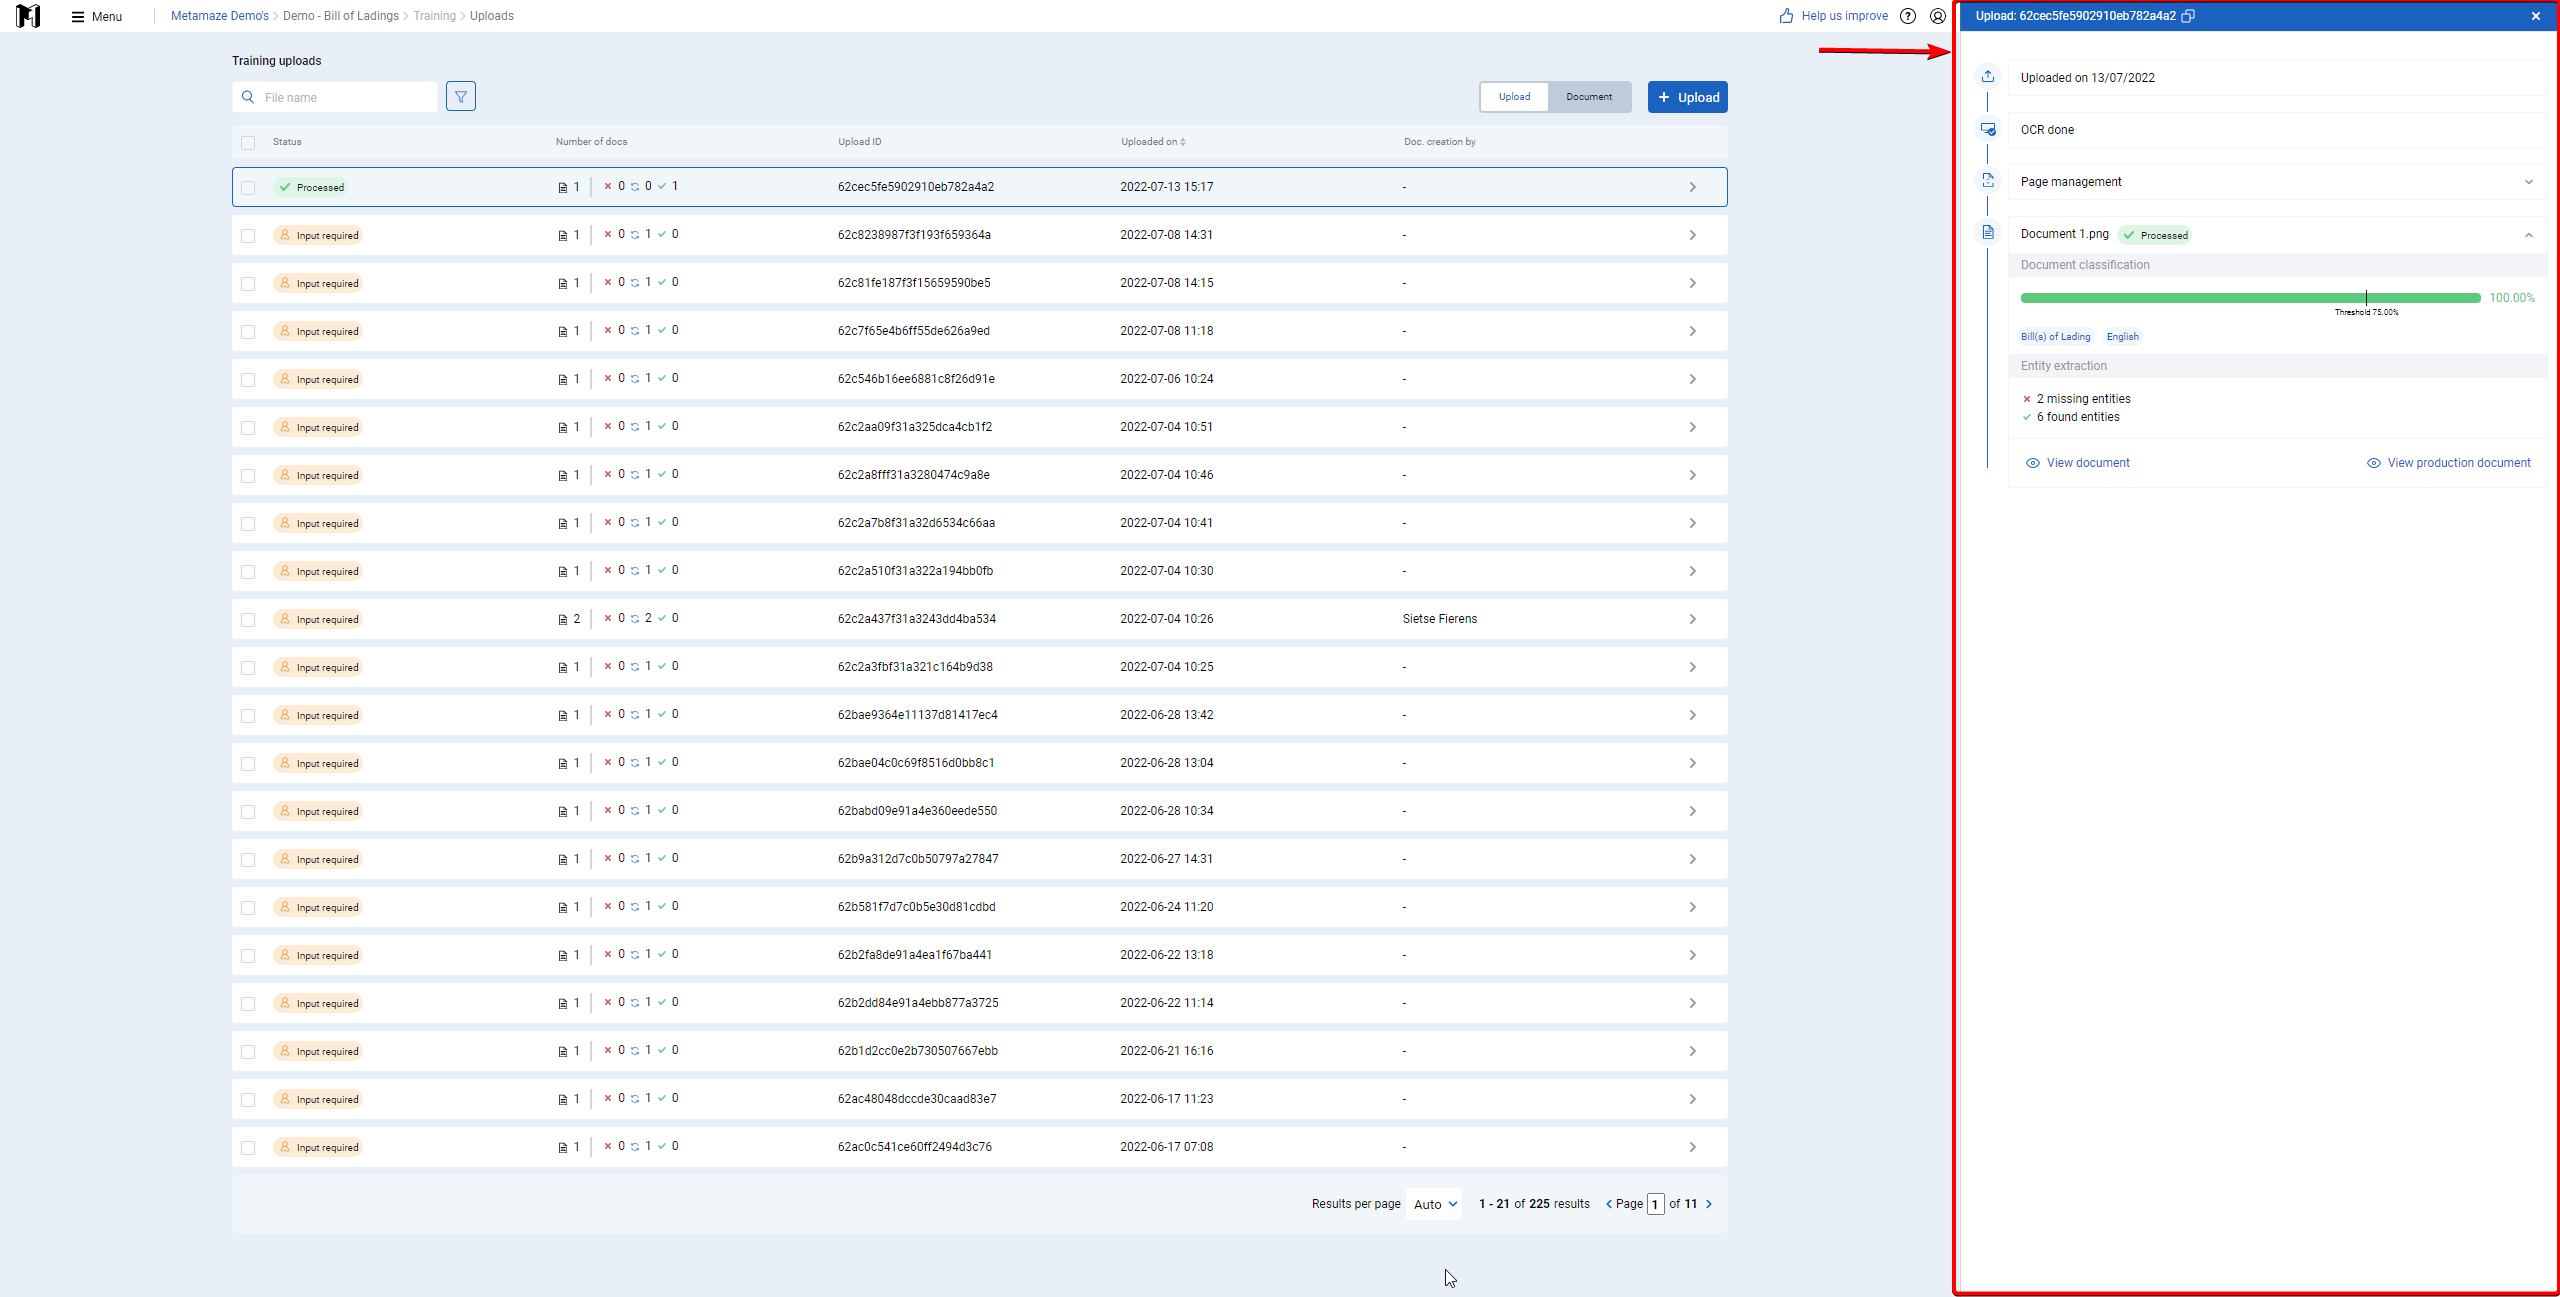Screen dimensions: 2560x1297
Task: Open row chevron for upload 62b581f7d7c0b5e30d81cdbd
Action: [x=1693, y=907]
